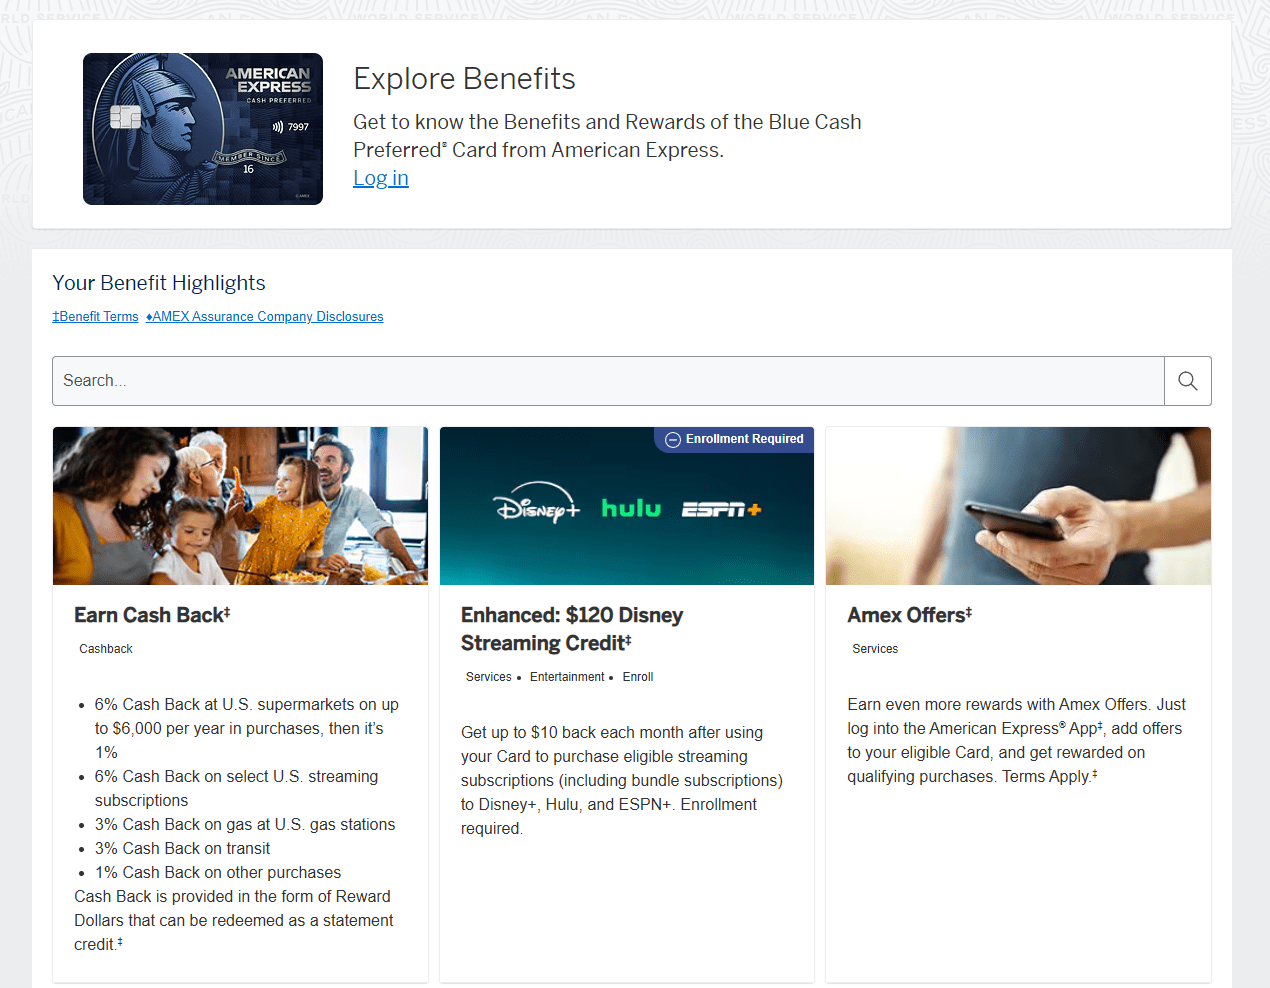Open the Earn Cash Back card title
Image resolution: width=1270 pixels, height=988 pixels.
click(x=152, y=615)
